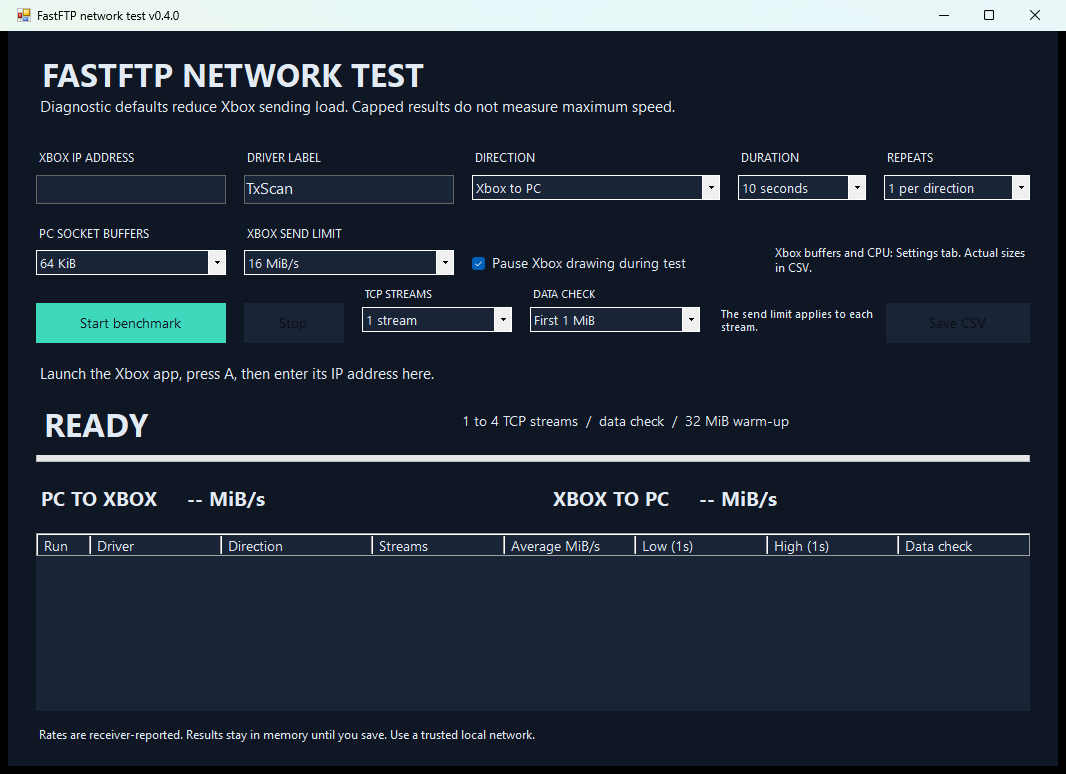Click the Save CSV button
Viewport: 1066px width, 774px height.
(957, 323)
